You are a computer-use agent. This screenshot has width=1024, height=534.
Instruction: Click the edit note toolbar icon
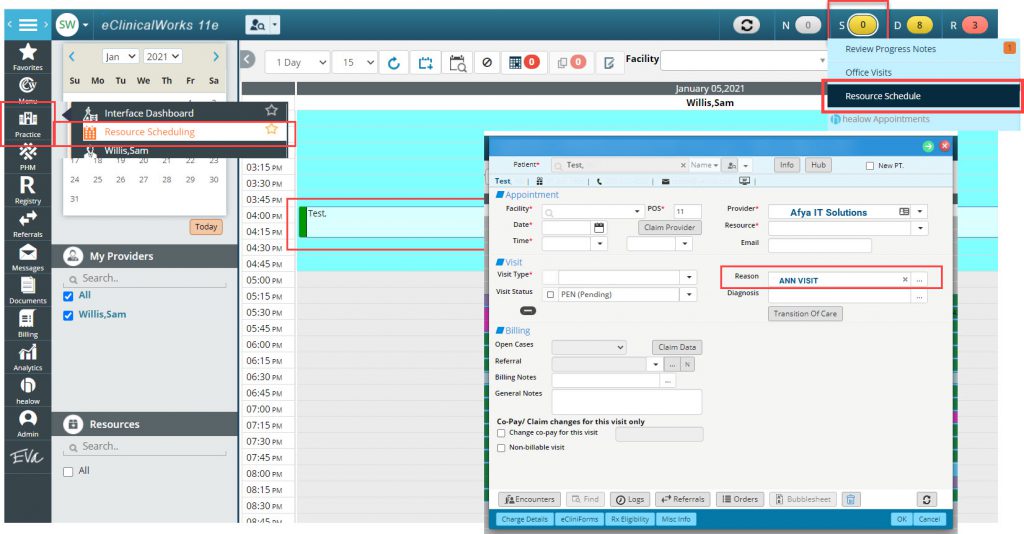609,63
